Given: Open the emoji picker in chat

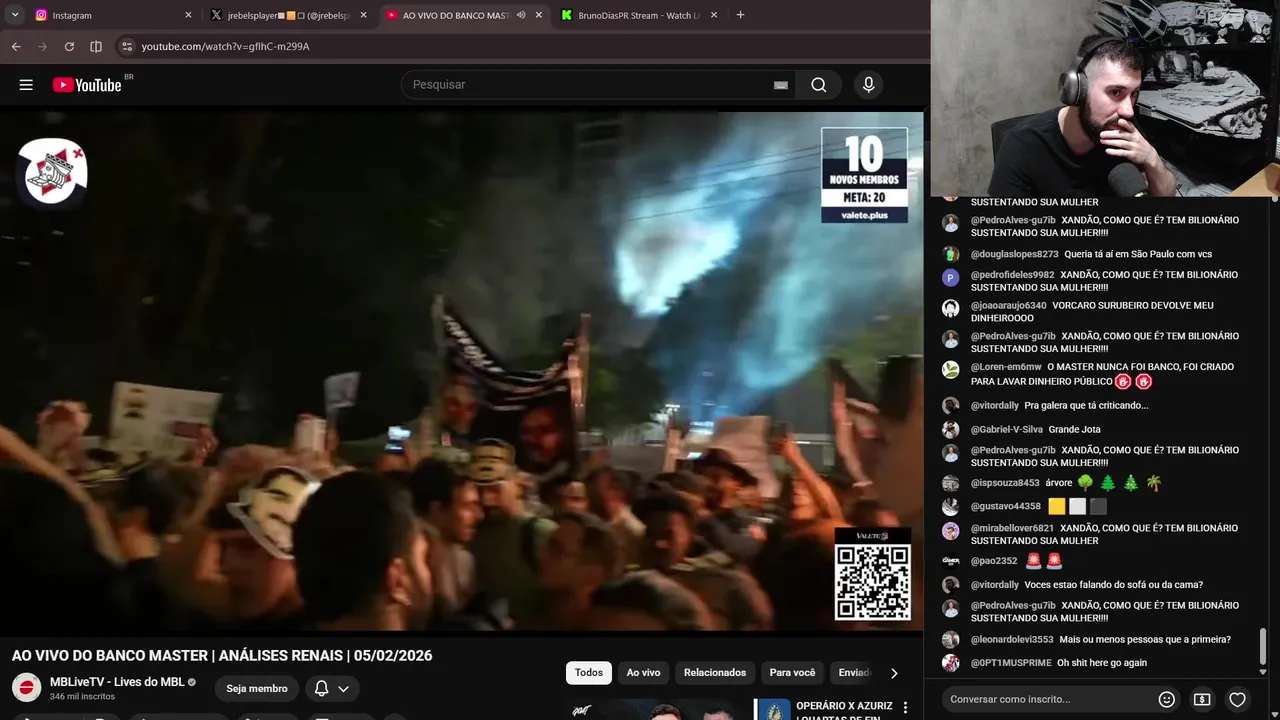Looking at the screenshot, I should click(x=1166, y=699).
